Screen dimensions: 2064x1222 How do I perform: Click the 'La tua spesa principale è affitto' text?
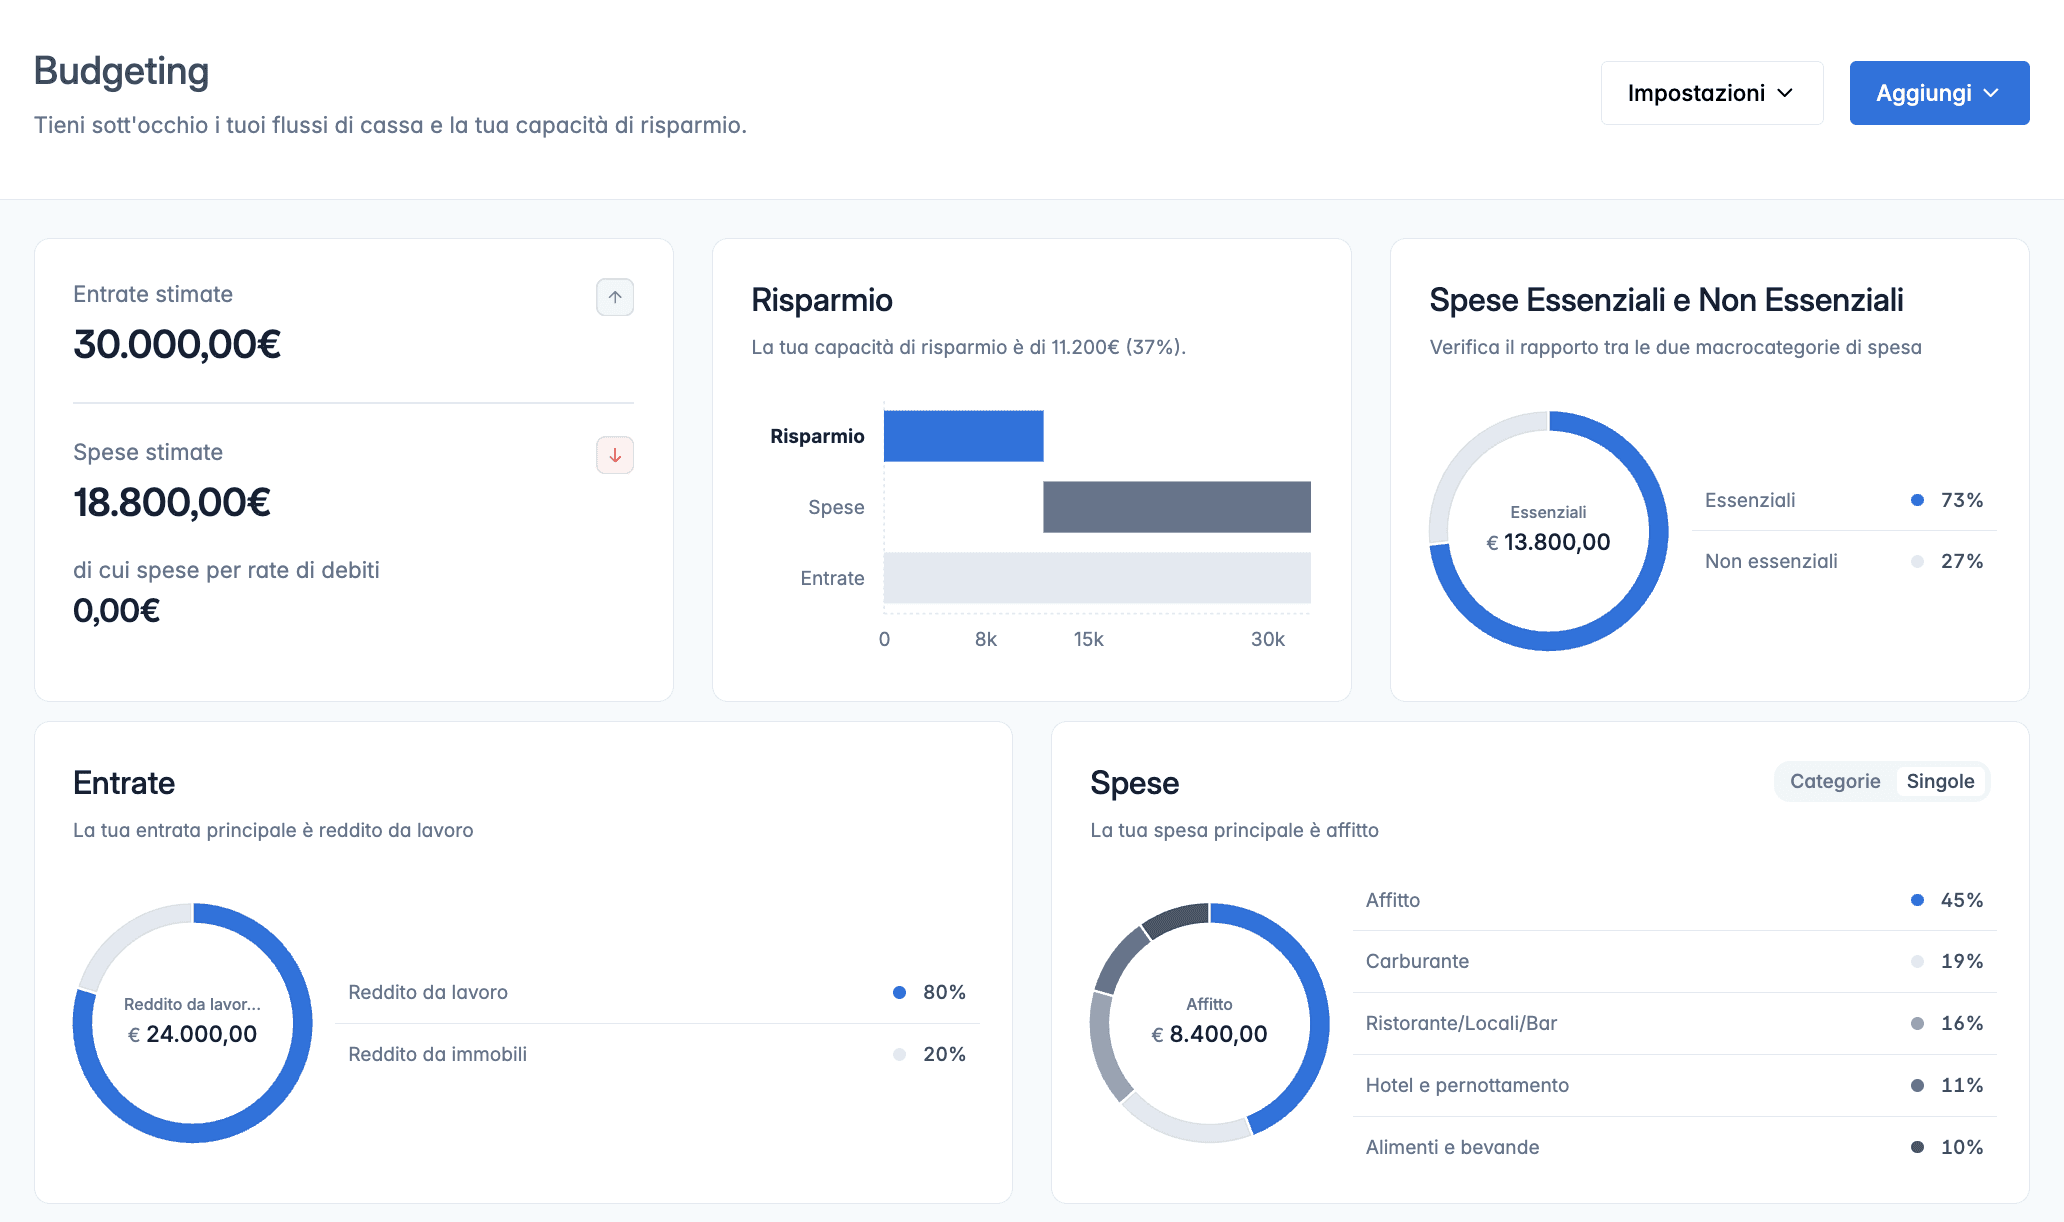tap(1234, 830)
